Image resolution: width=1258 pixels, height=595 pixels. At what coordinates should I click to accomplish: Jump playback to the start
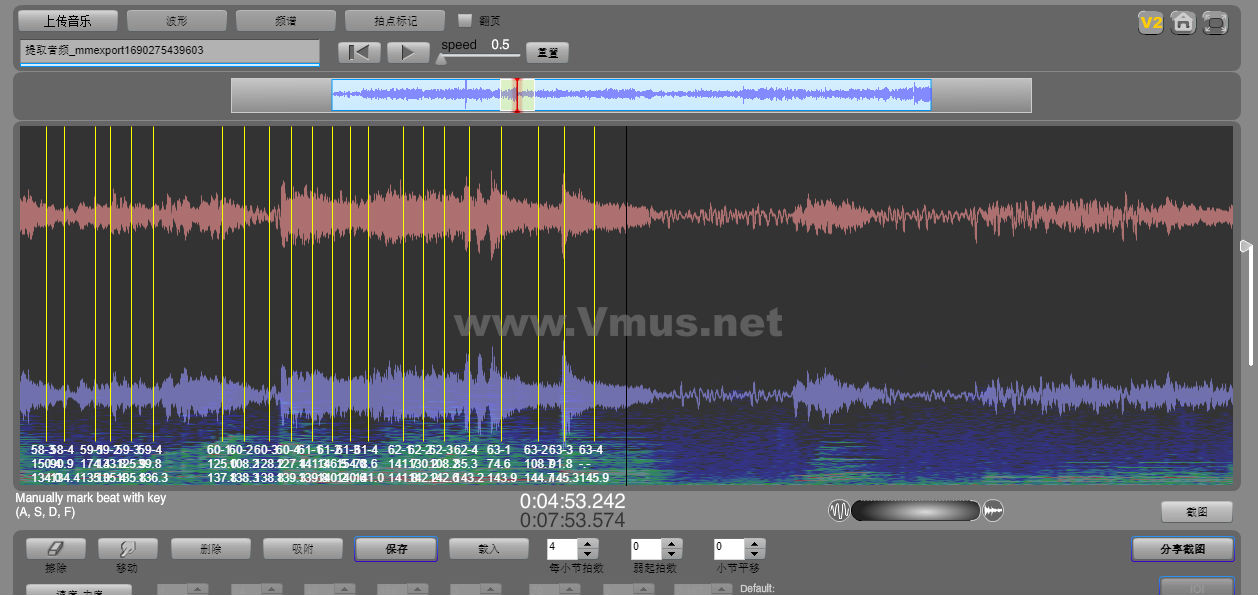pos(359,52)
